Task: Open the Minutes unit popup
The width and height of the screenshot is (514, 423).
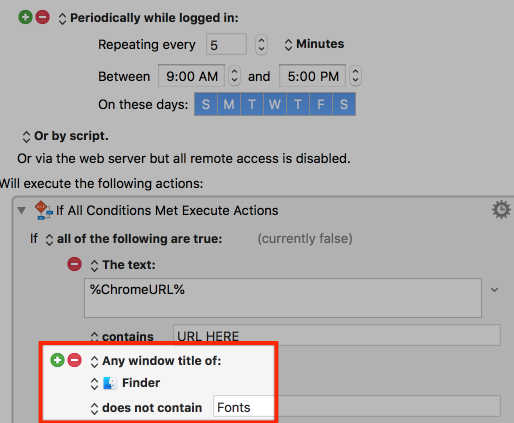Action: click(x=314, y=44)
